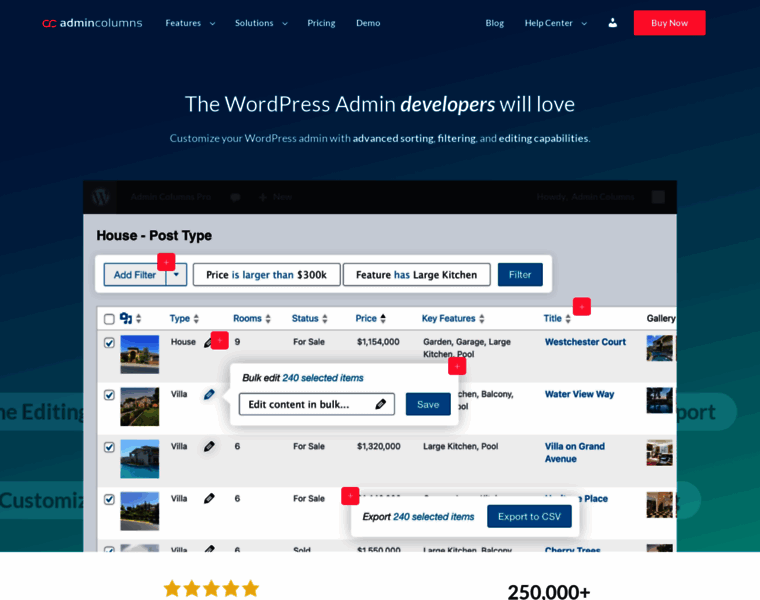Image resolution: width=760 pixels, height=600 pixels.
Task: Go to the Blog
Action: (494, 23)
